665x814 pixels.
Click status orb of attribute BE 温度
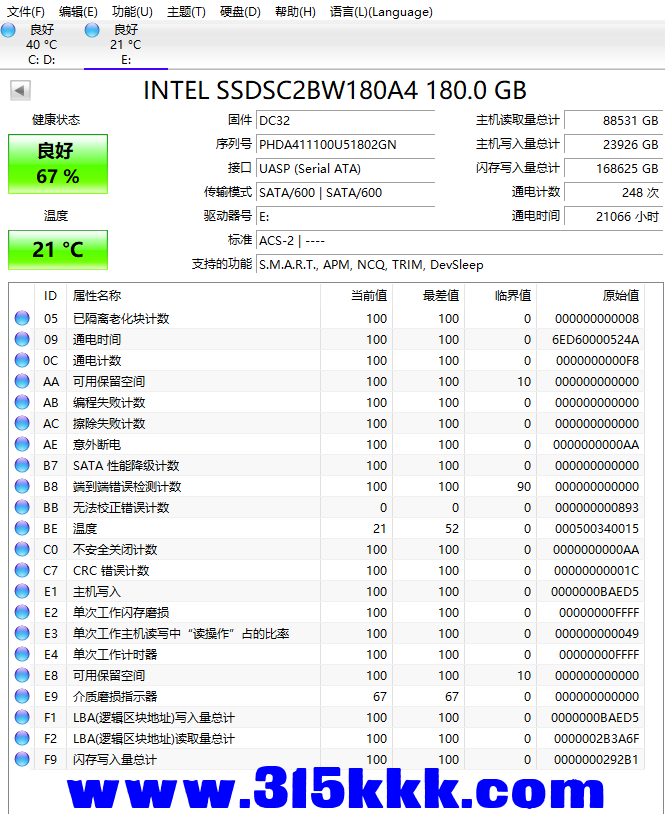click(x=22, y=528)
